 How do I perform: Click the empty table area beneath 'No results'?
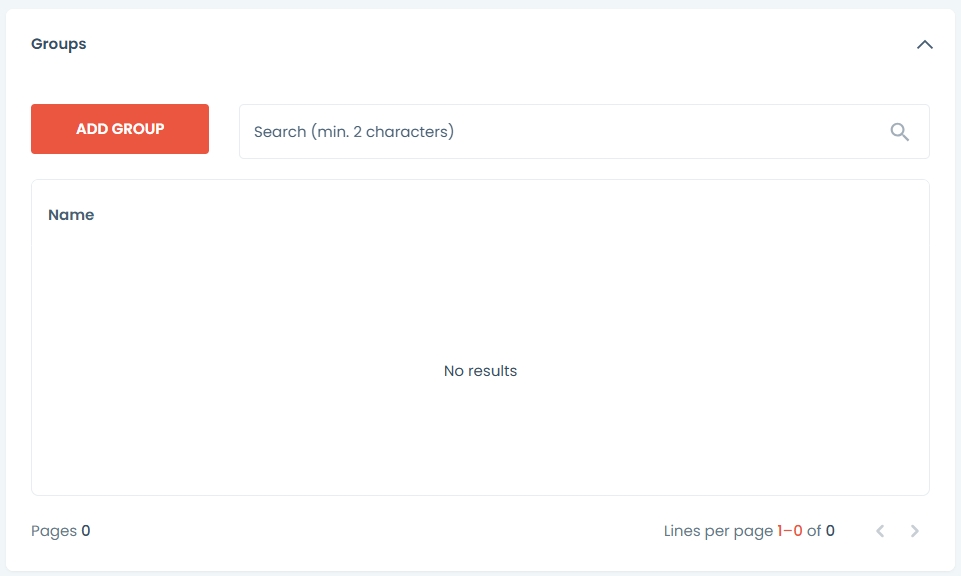[480, 440]
